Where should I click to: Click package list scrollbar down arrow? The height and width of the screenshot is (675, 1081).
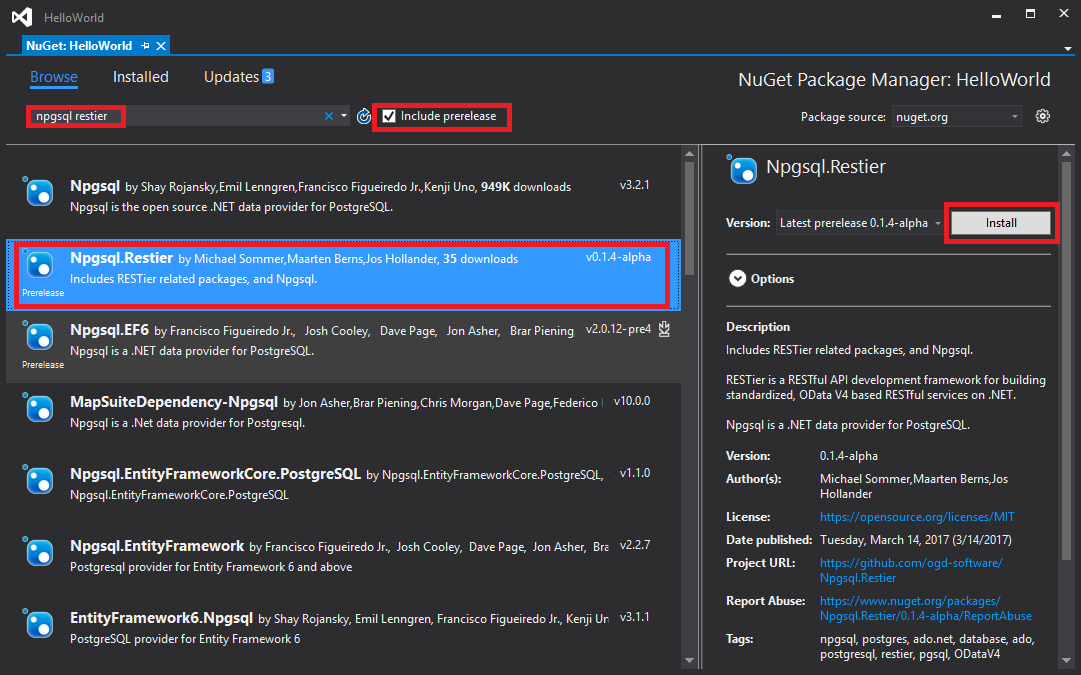pos(689,661)
